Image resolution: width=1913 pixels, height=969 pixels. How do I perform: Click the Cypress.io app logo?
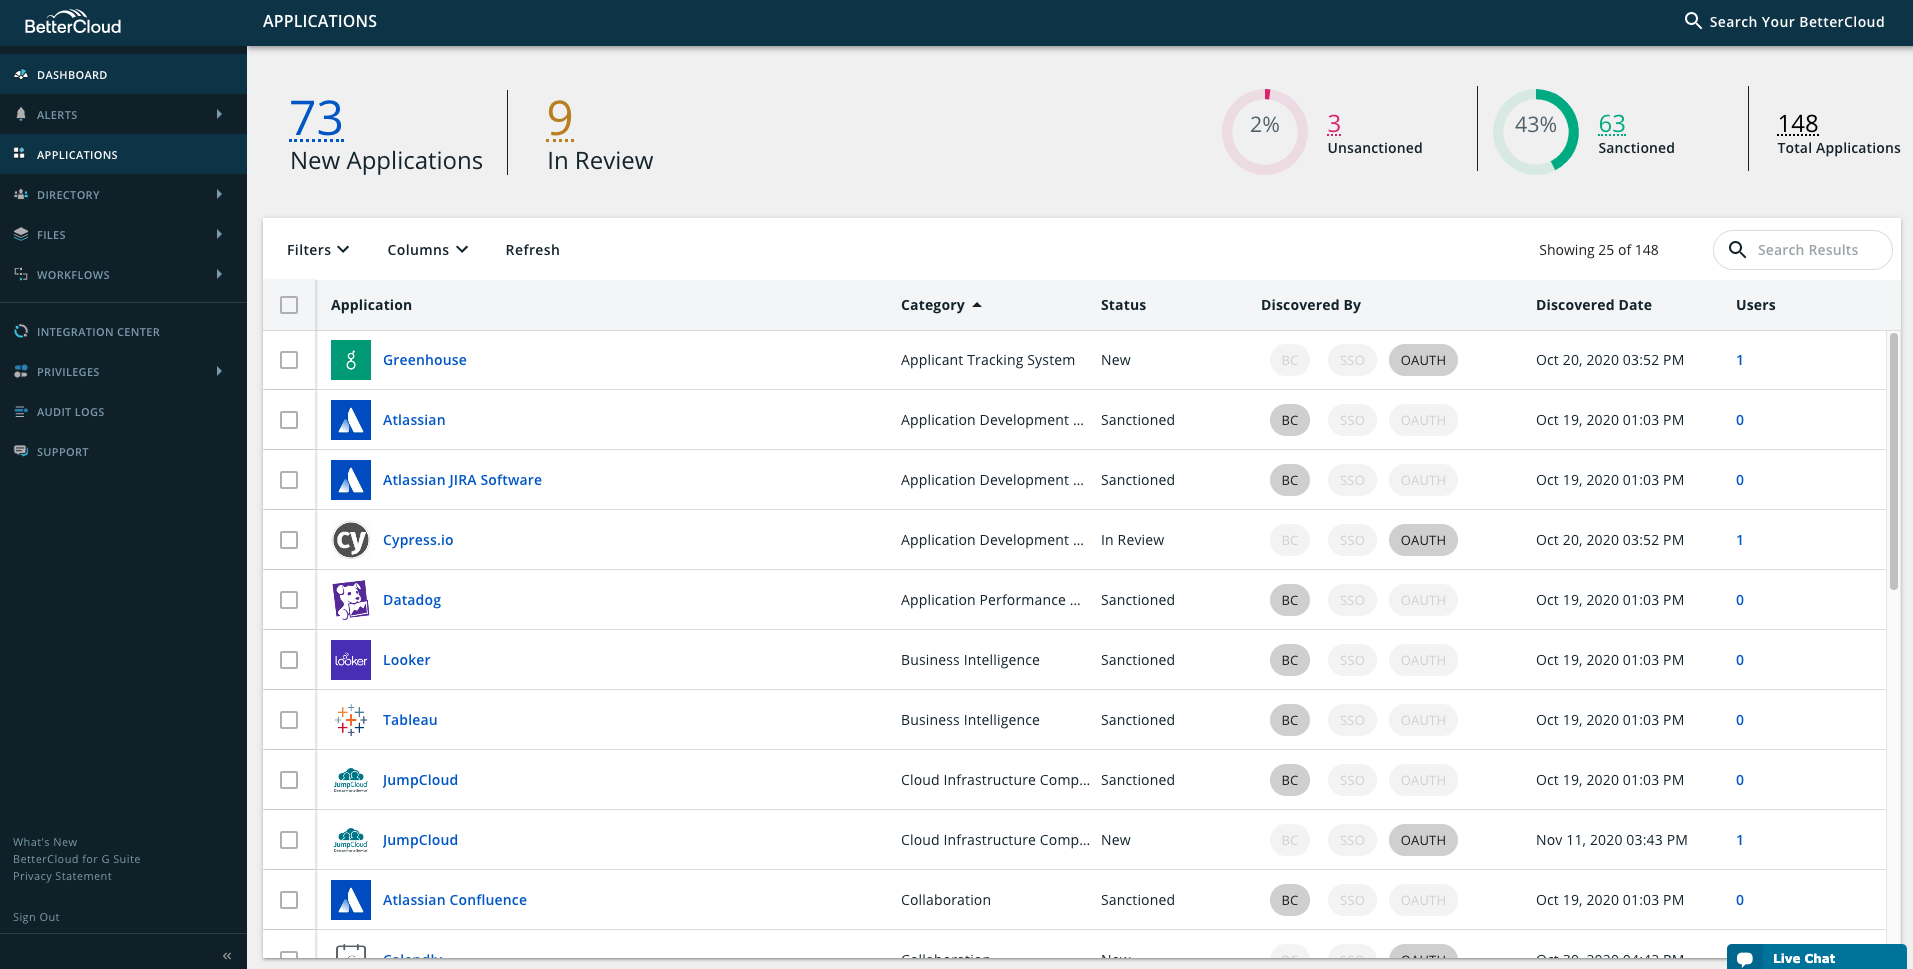tap(351, 540)
